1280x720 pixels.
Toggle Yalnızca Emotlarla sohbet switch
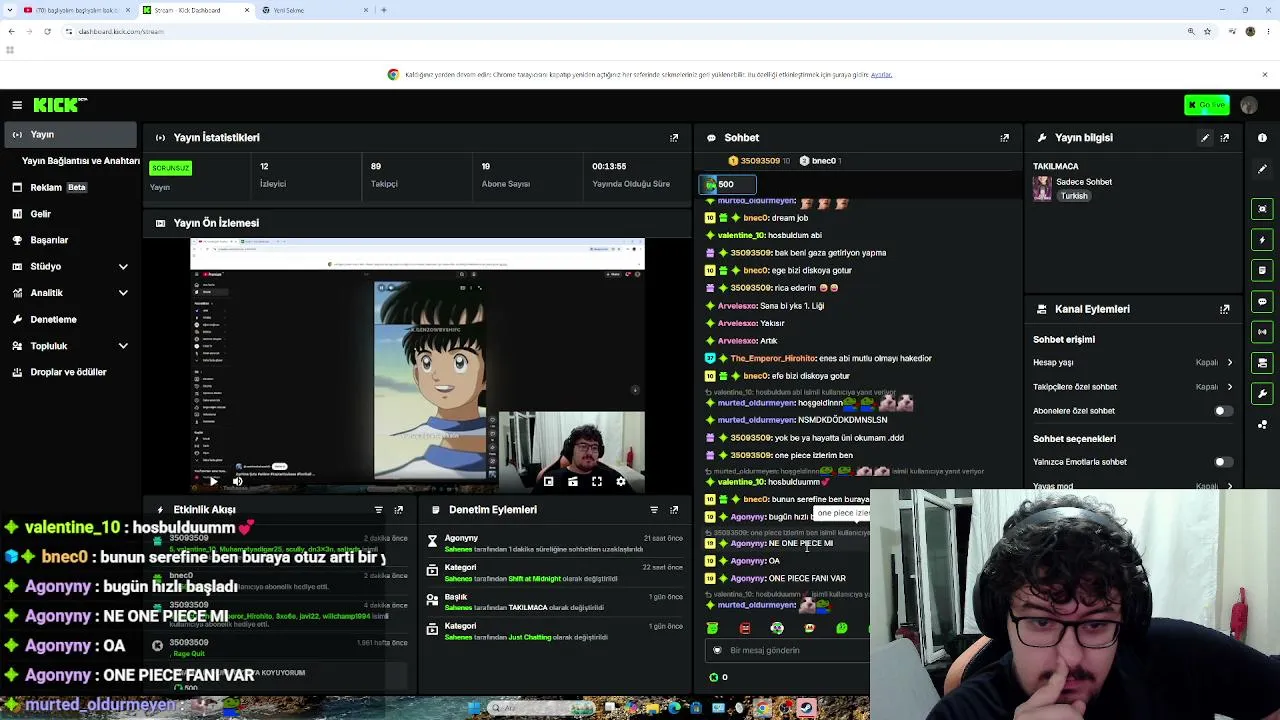click(1222, 462)
